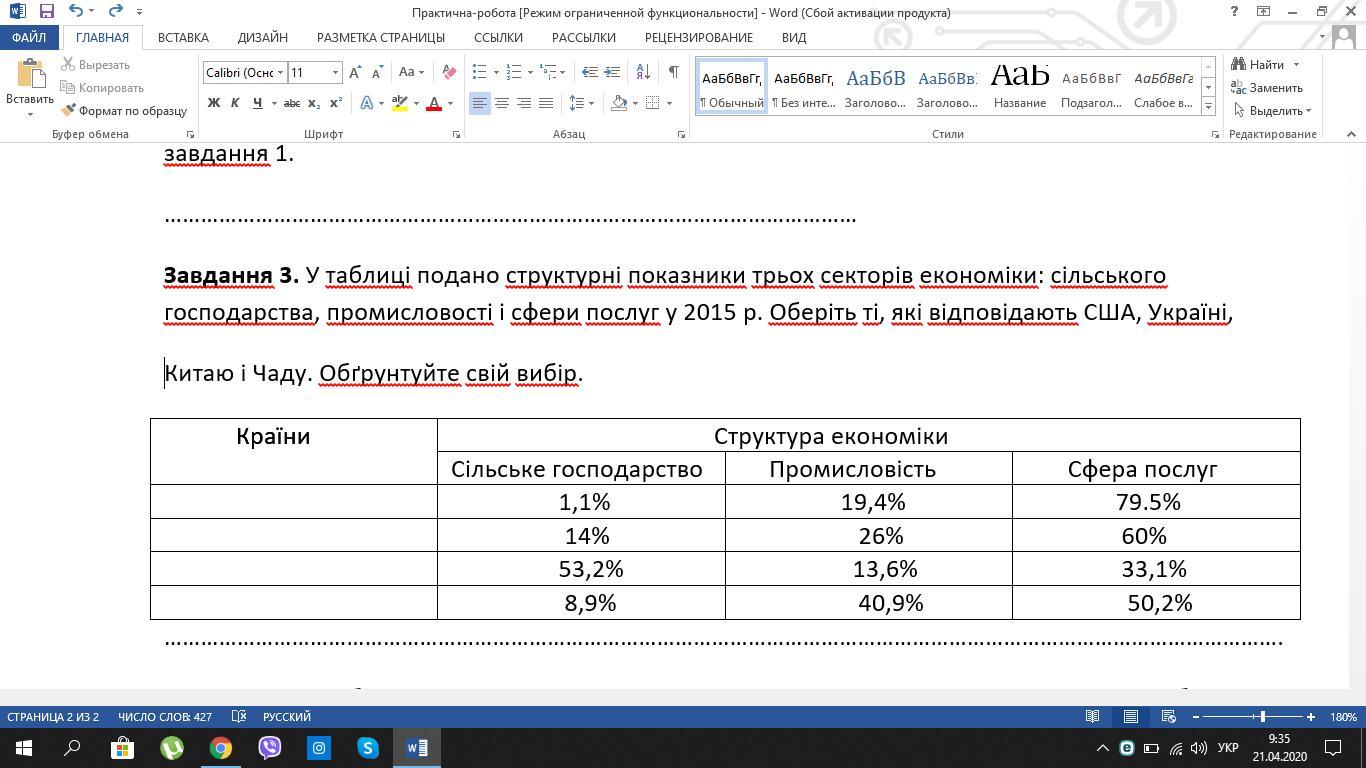Click the save icon in title bar

pos(46,12)
